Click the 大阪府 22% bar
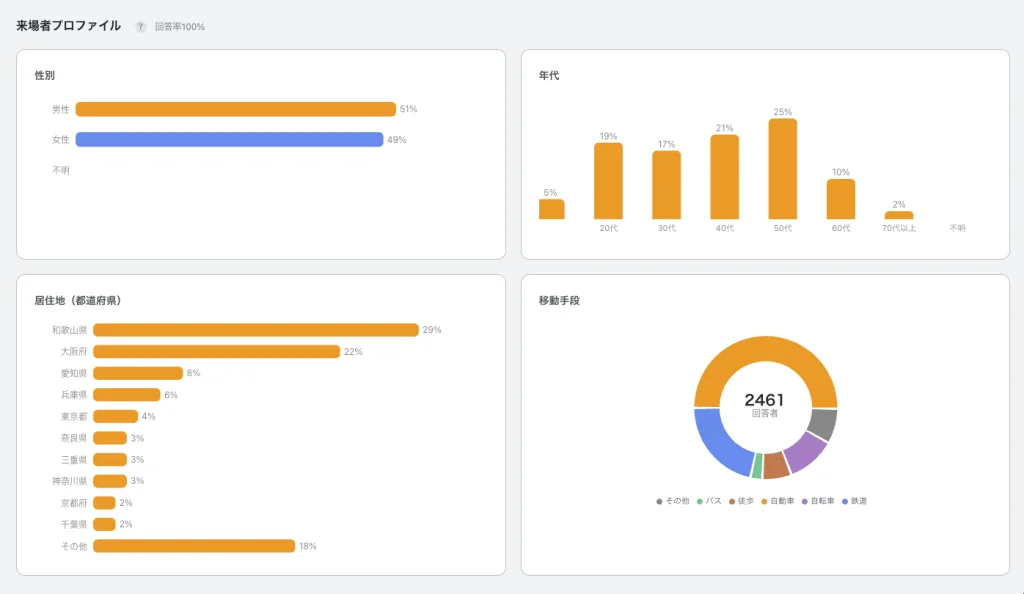Viewport: 1024px width, 594px height. pos(217,351)
